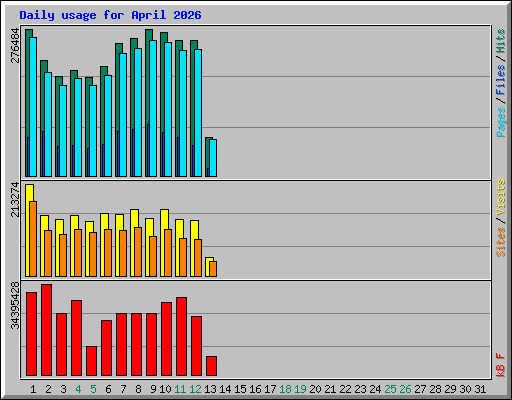512x400 pixels.
Task: Select day 24 on the x-axis
Action: (x=375, y=389)
